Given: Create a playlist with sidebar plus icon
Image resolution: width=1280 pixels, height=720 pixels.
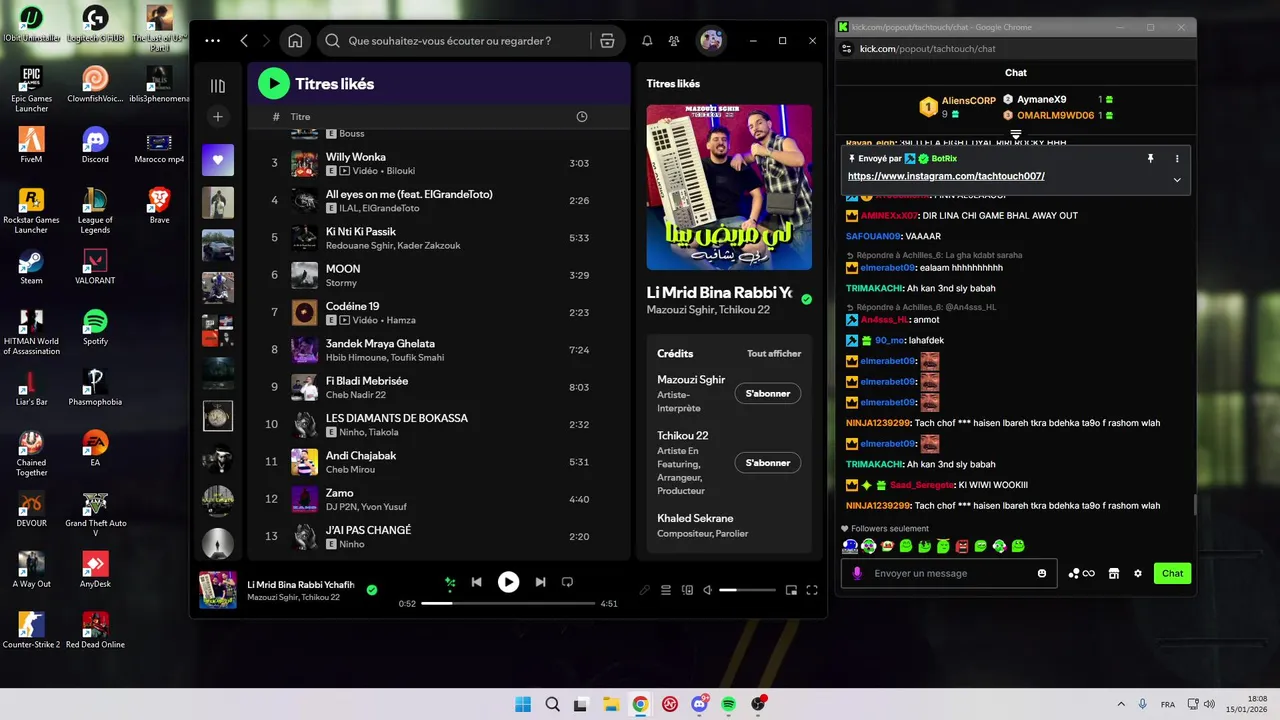Looking at the screenshot, I should (218, 117).
